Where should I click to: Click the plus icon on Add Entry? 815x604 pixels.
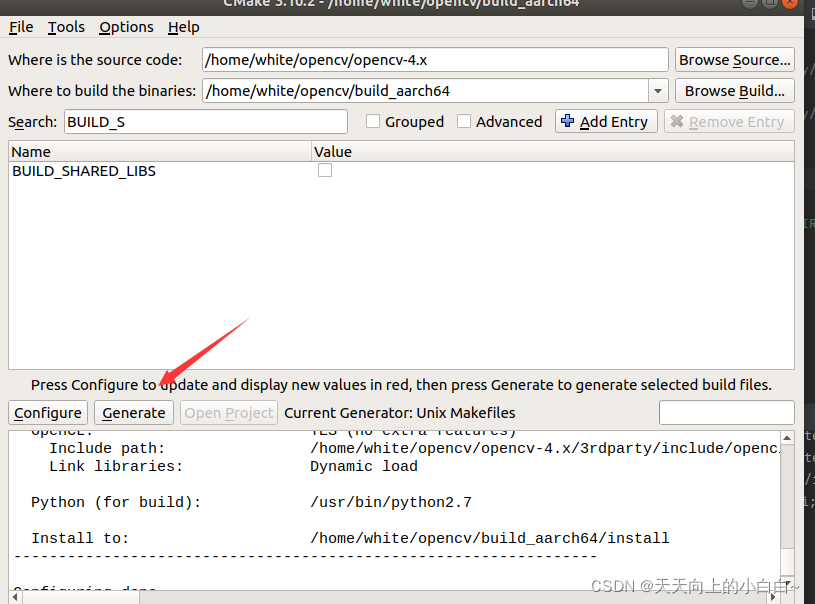click(568, 121)
